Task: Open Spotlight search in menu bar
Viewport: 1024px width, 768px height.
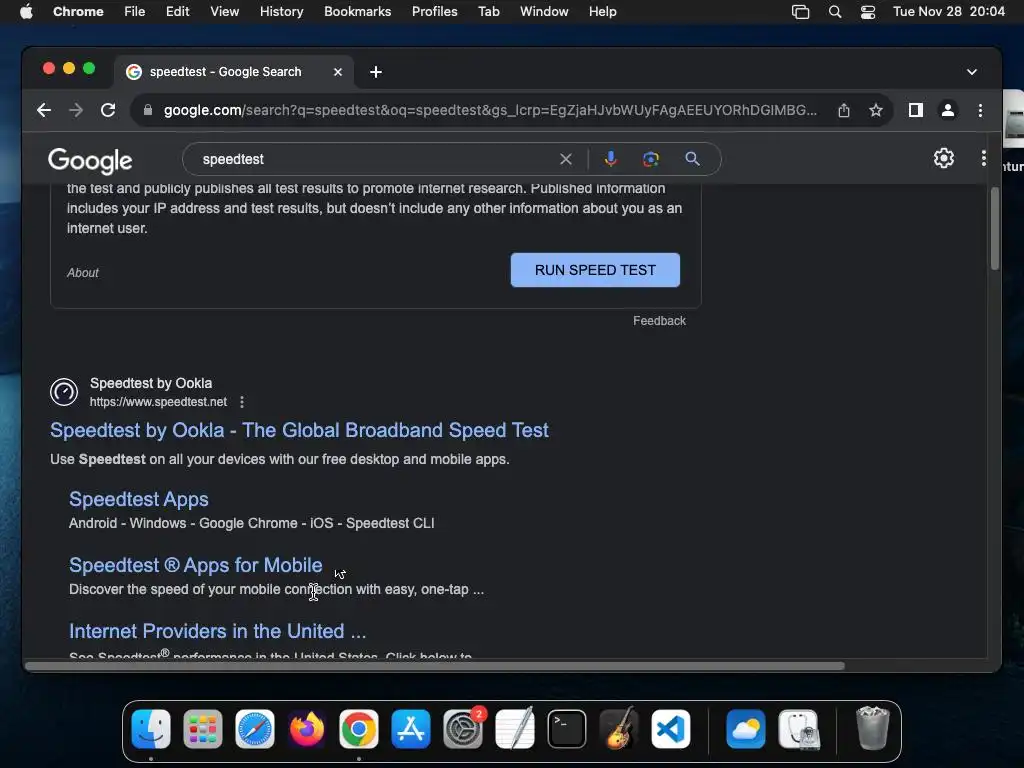Action: pos(835,12)
